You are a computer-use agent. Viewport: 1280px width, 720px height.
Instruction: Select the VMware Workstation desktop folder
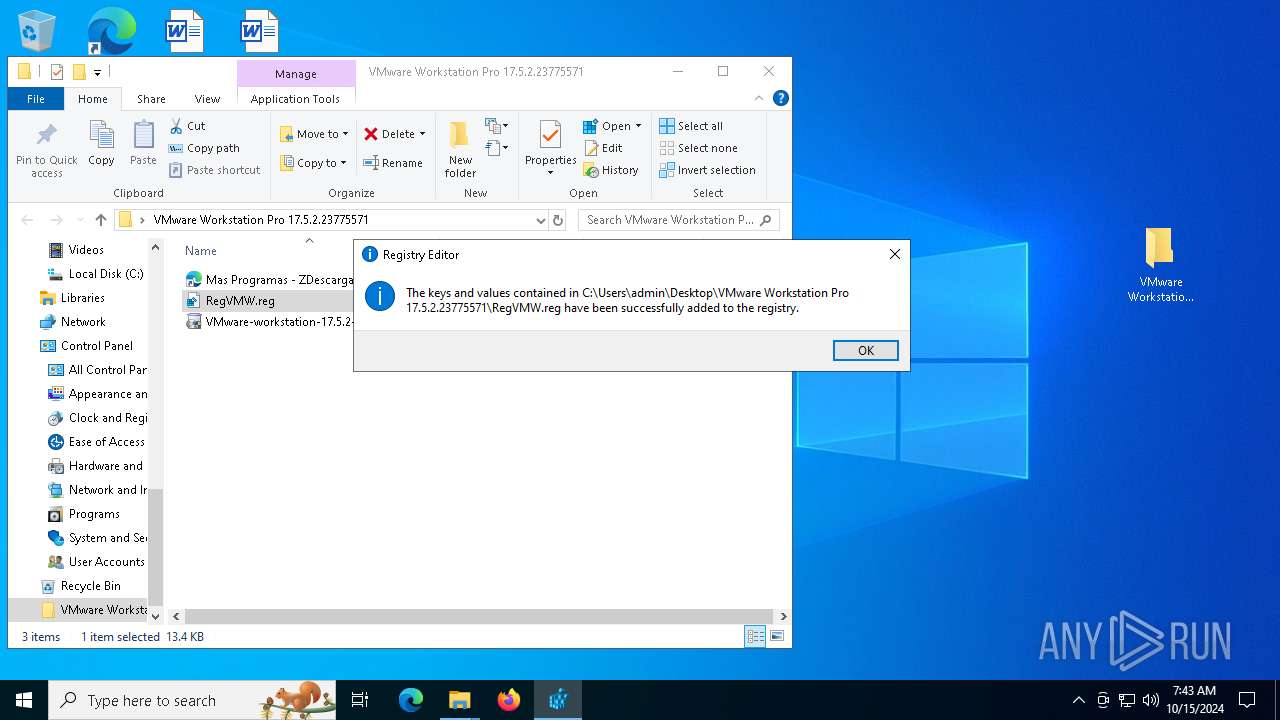tap(1160, 264)
